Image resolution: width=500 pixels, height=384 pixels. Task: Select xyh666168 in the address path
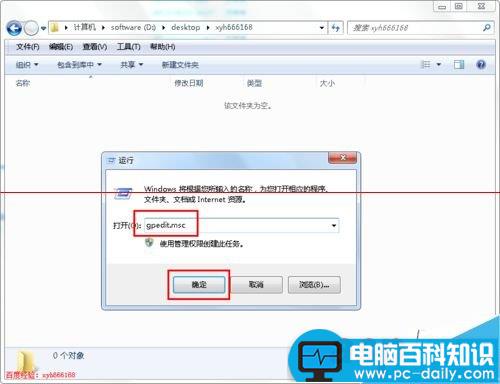point(234,27)
